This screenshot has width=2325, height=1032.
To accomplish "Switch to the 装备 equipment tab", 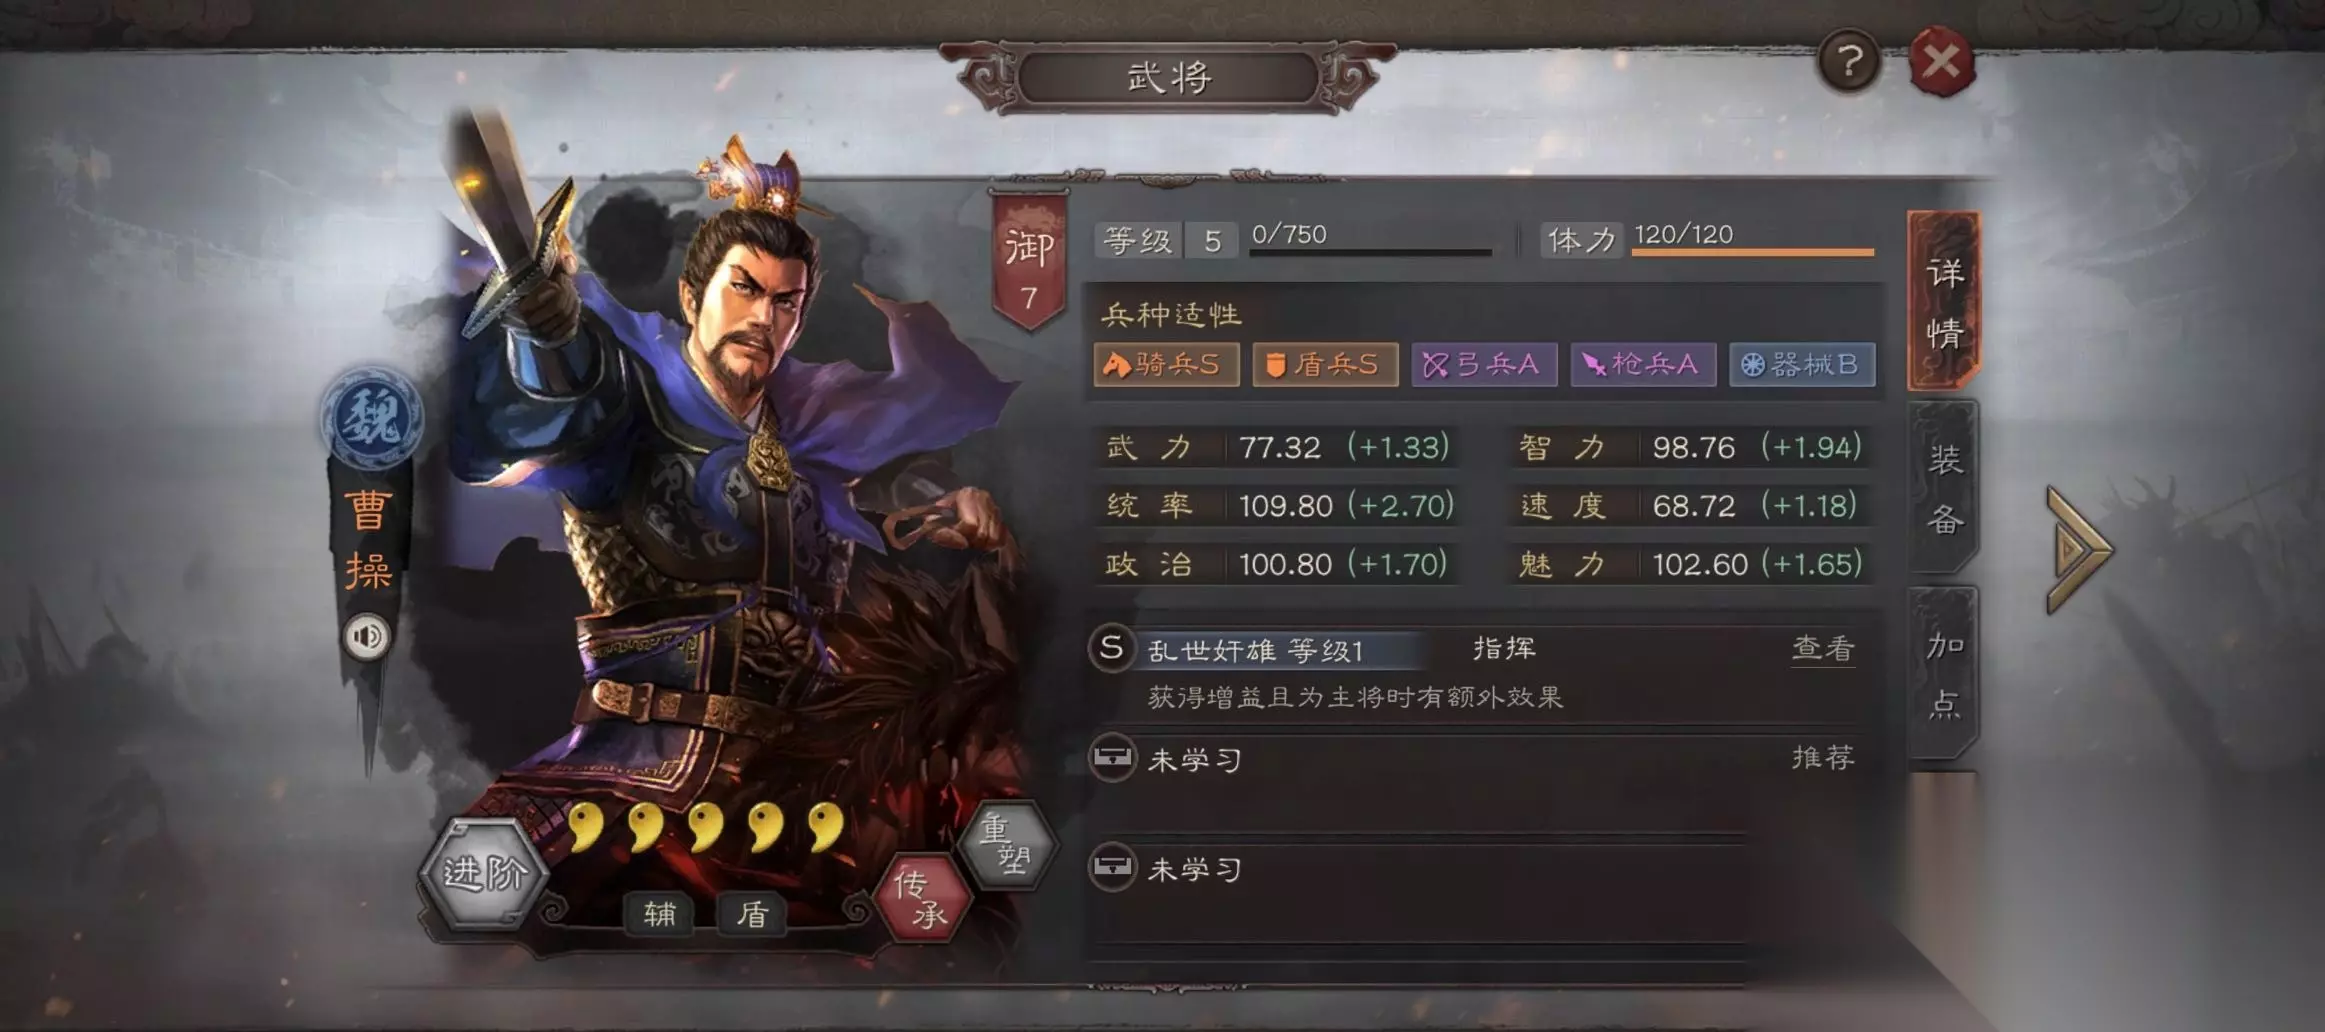I will pyautogui.click(x=1943, y=488).
